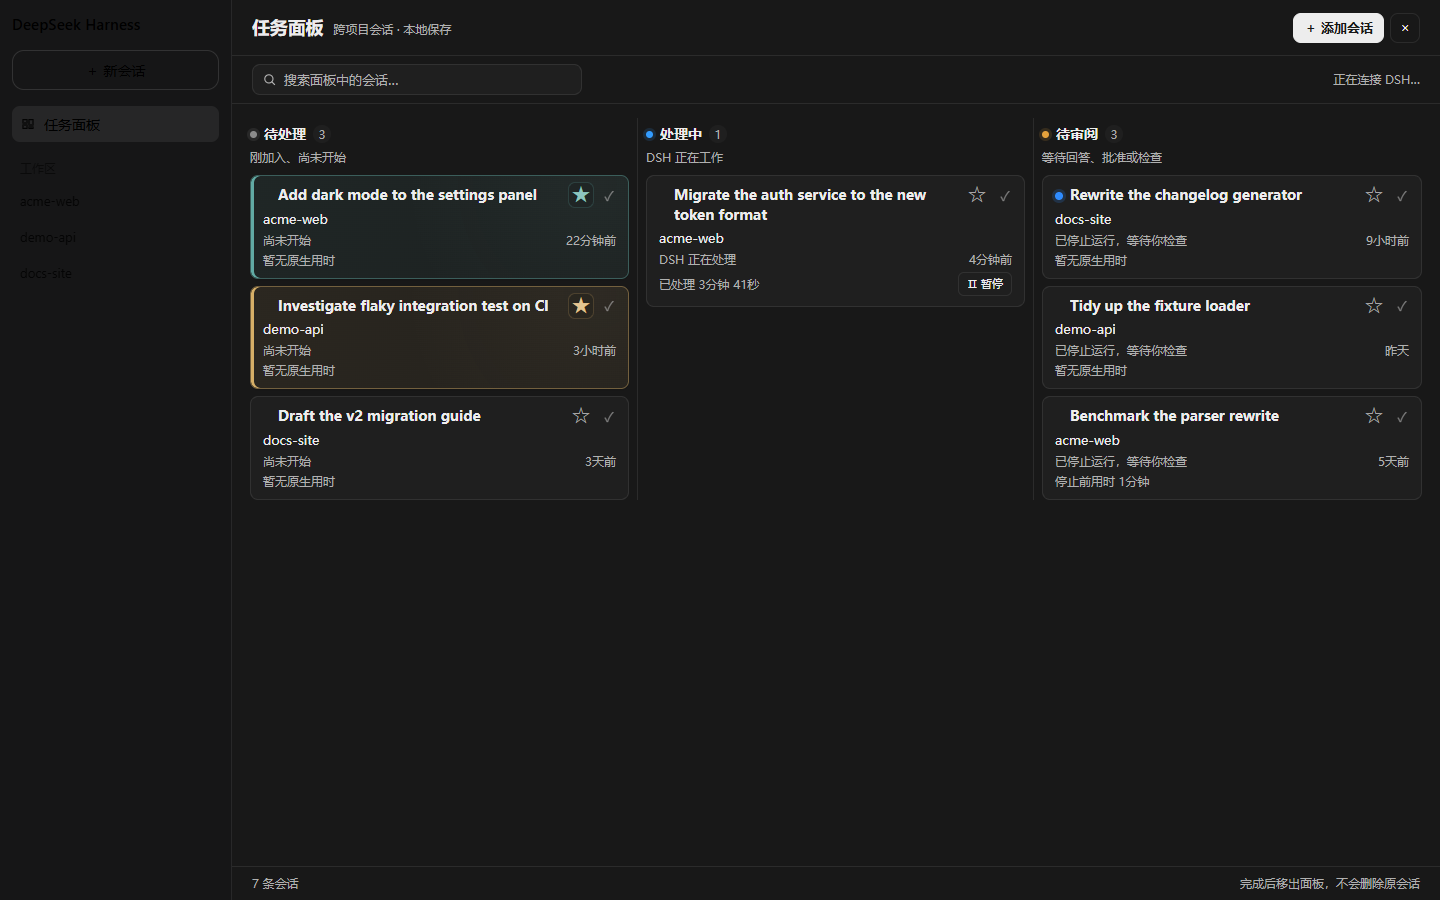Viewport: 1440px width, 900px height.
Task: Open 'Benchmark the parser rewrite' card
Action: coord(1231,448)
